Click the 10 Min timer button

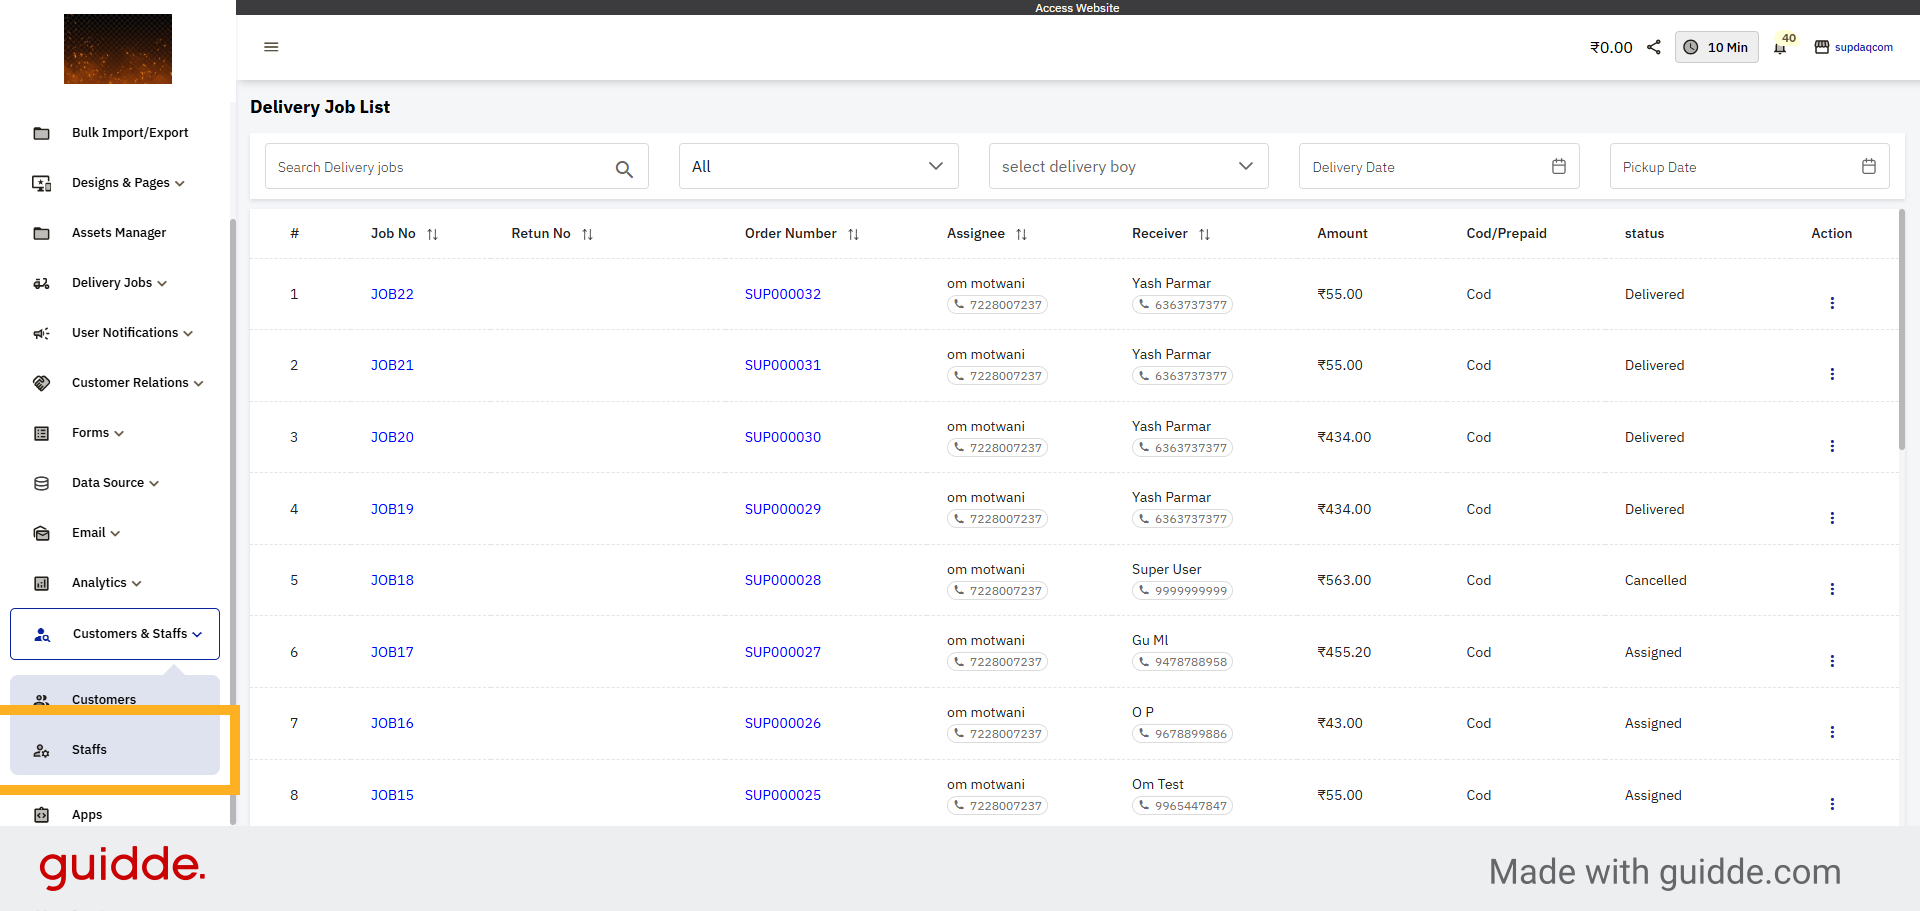(1716, 47)
